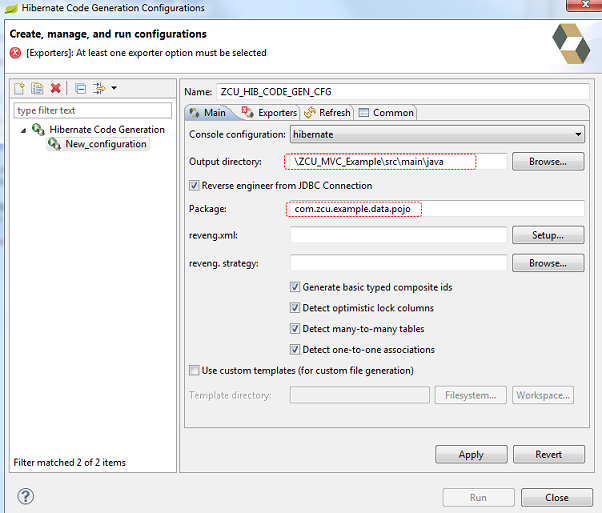
Task: Open the Console configuration dropdown
Action: pyautogui.click(x=437, y=134)
